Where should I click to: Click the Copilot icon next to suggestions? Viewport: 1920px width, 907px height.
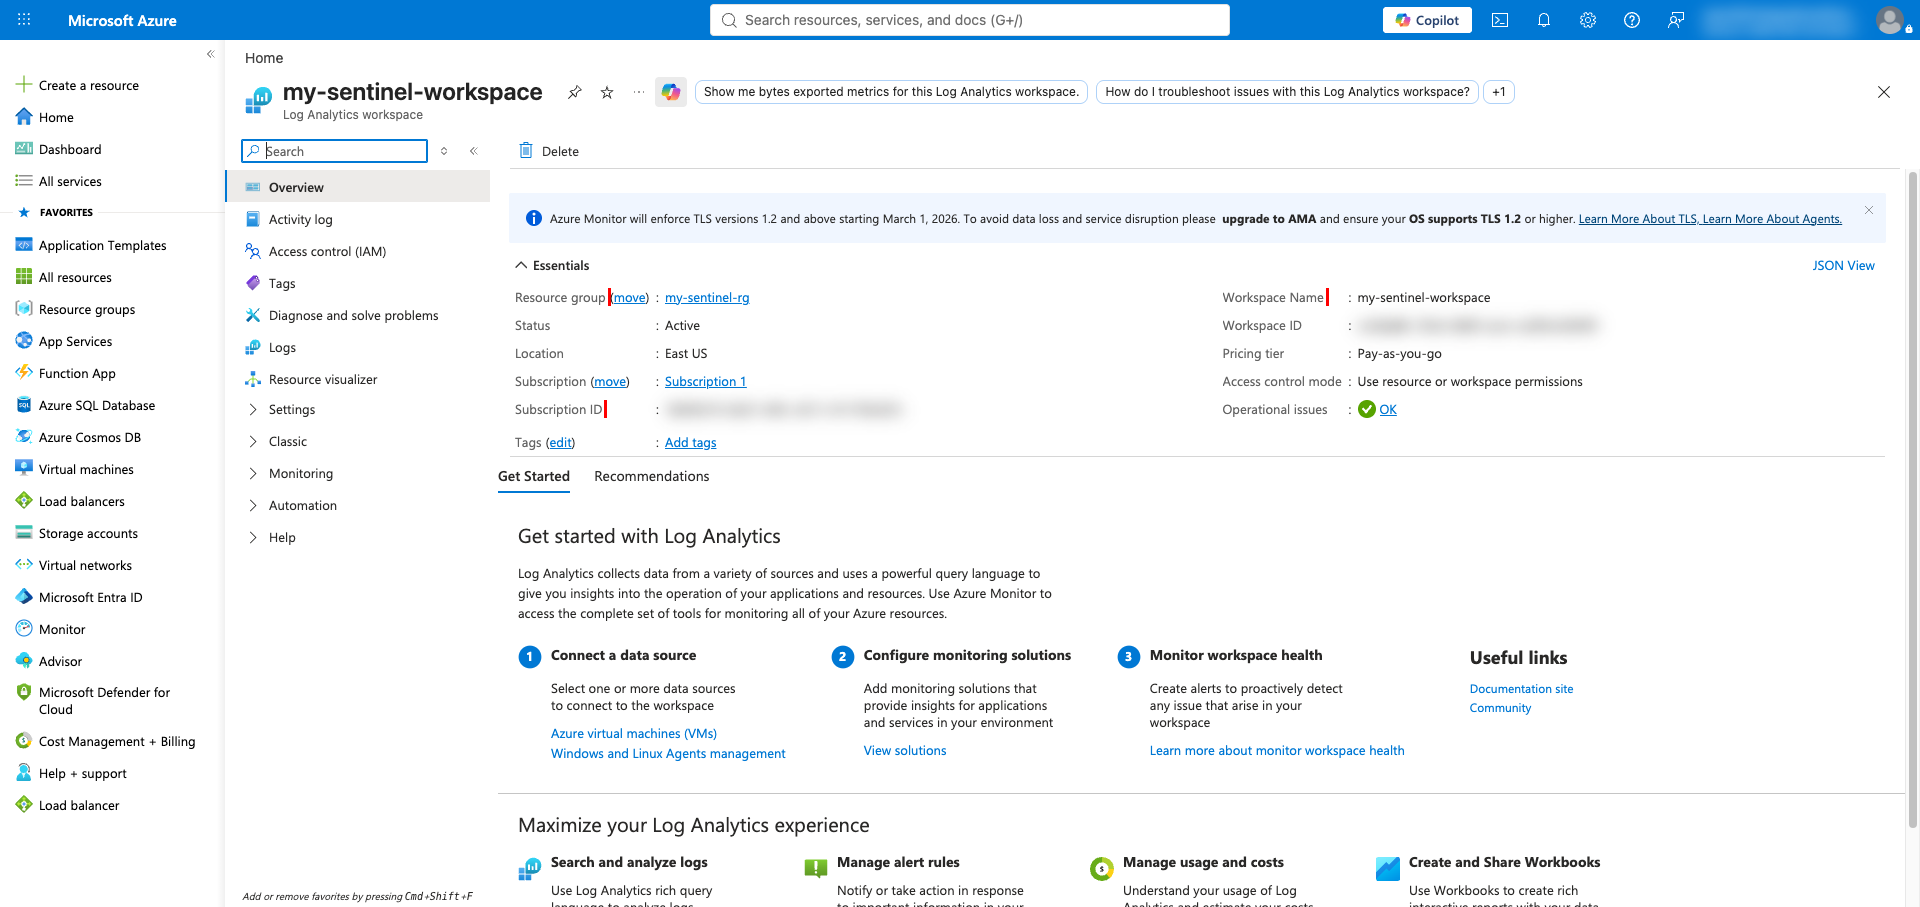pos(671,92)
